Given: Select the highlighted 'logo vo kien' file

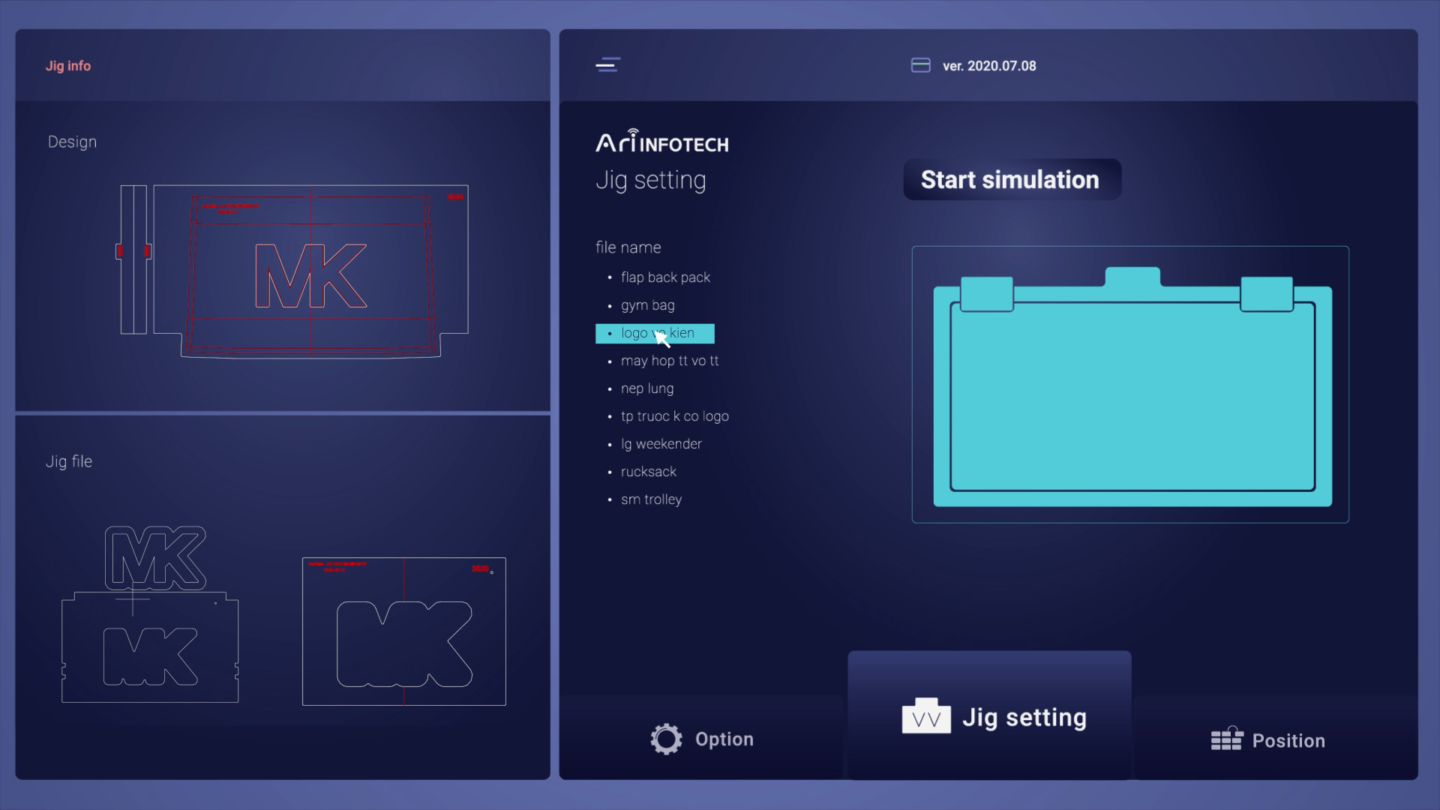Looking at the screenshot, I should tap(656, 333).
